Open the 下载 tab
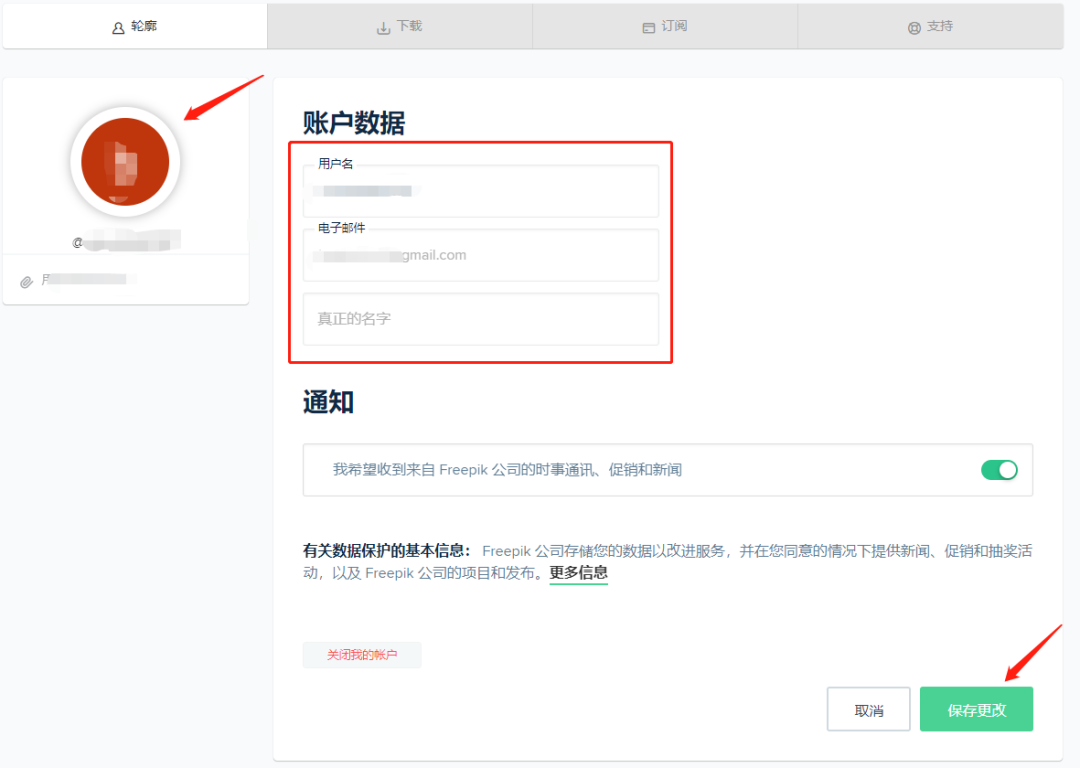Viewport: 1080px width, 768px height. click(x=409, y=26)
